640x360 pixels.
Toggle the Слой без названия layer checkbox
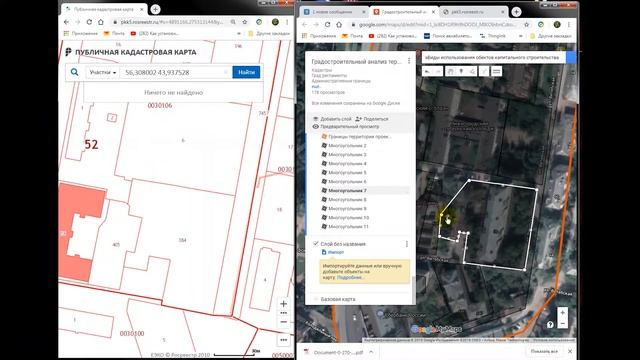pyautogui.click(x=316, y=244)
